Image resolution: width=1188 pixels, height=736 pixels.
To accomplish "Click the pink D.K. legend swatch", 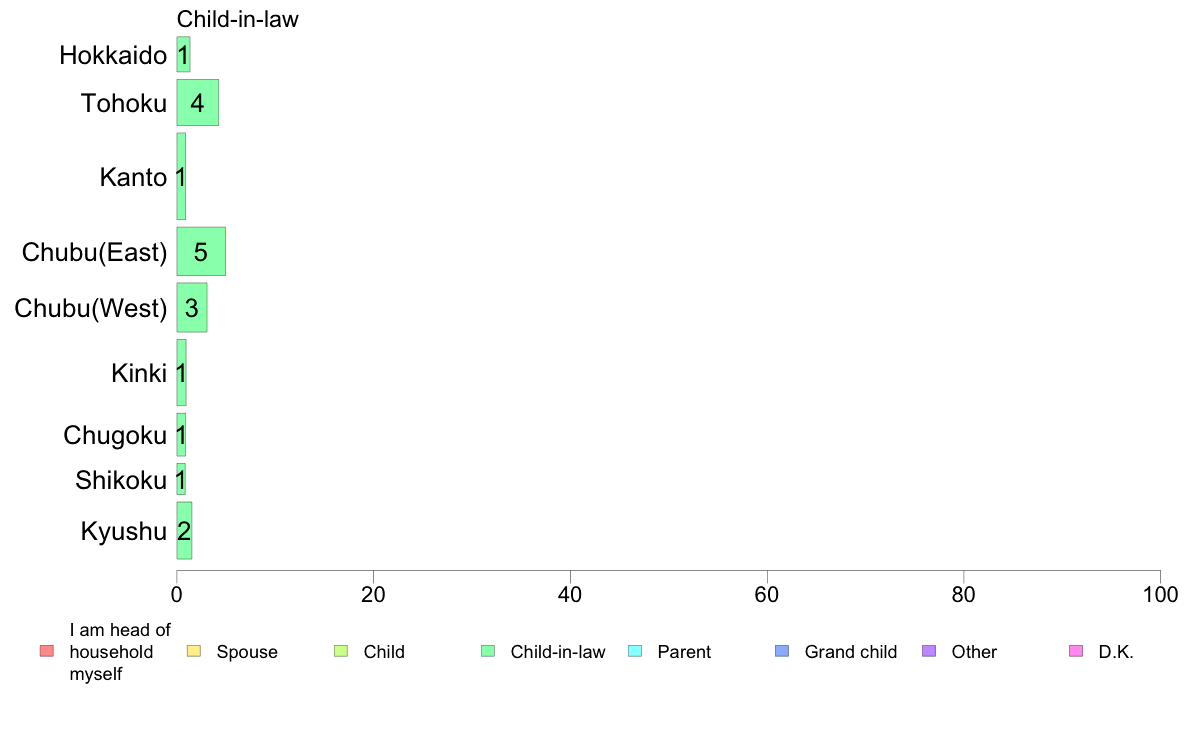I will point(1076,651).
